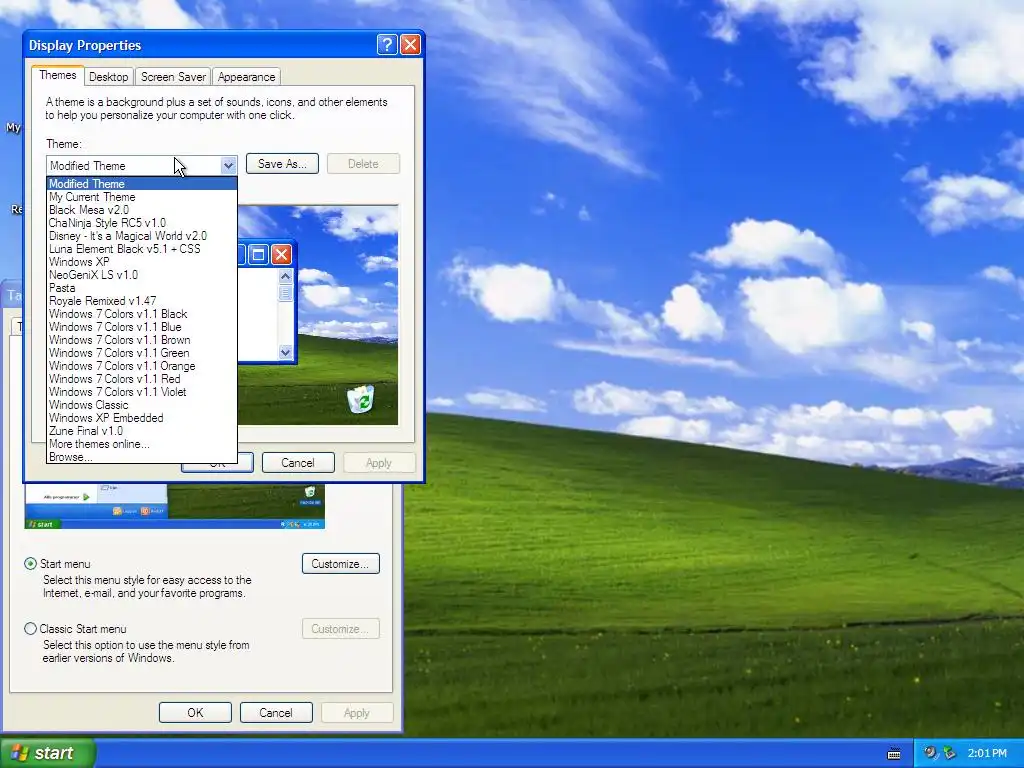Select Luna Element Black v5.1 + CSS
Image resolution: width=1024 pixels, height=768 pixels.
(142, 249)
